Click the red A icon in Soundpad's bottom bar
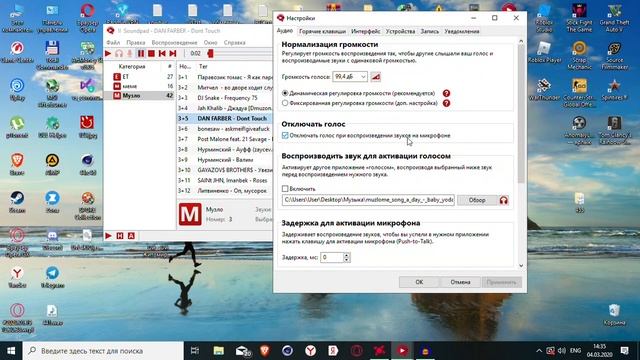This screenshot has height=360, width=640. pyautogui.click(x=131, y=236)
